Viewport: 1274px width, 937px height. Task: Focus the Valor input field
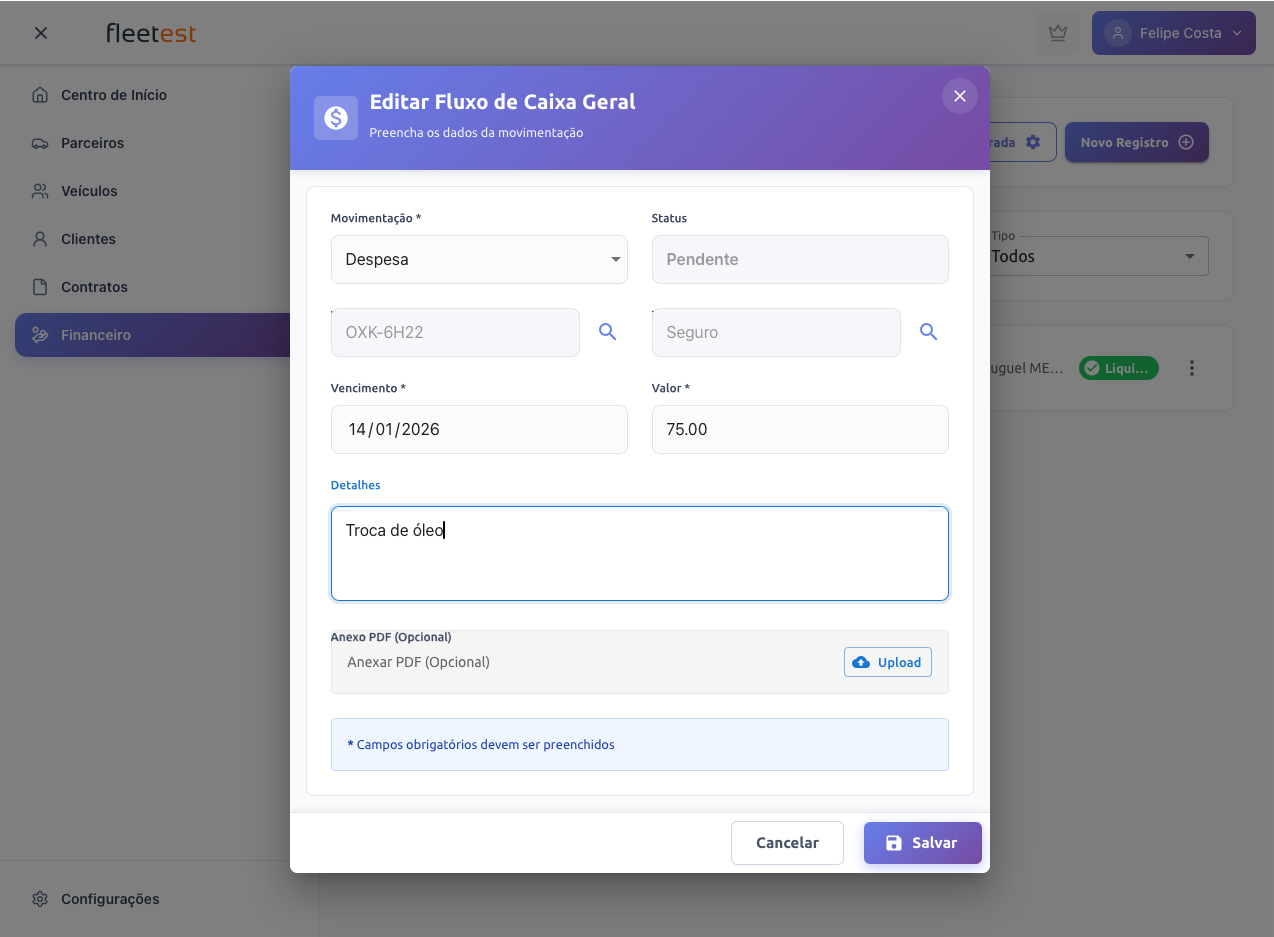(799, 430)
